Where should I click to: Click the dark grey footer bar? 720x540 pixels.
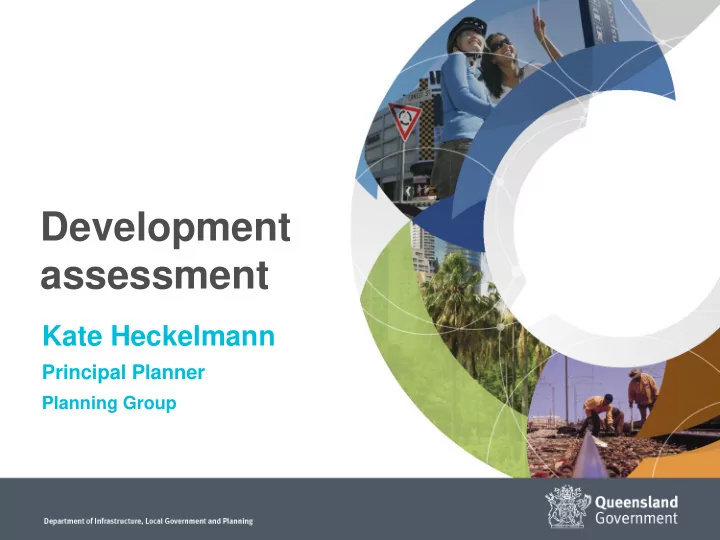[360, 509]
